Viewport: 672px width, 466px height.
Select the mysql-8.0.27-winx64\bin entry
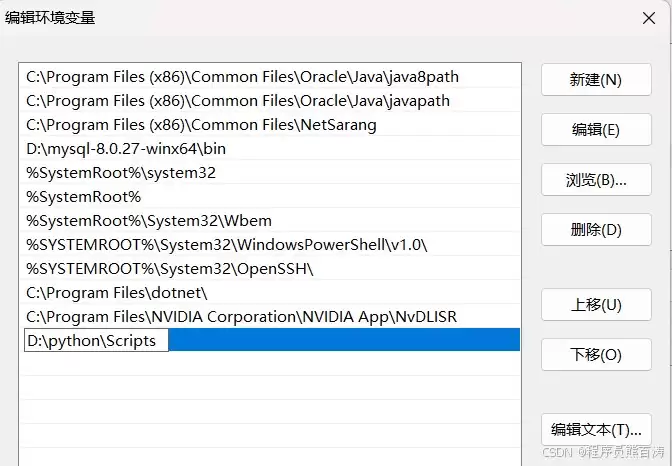270,149
